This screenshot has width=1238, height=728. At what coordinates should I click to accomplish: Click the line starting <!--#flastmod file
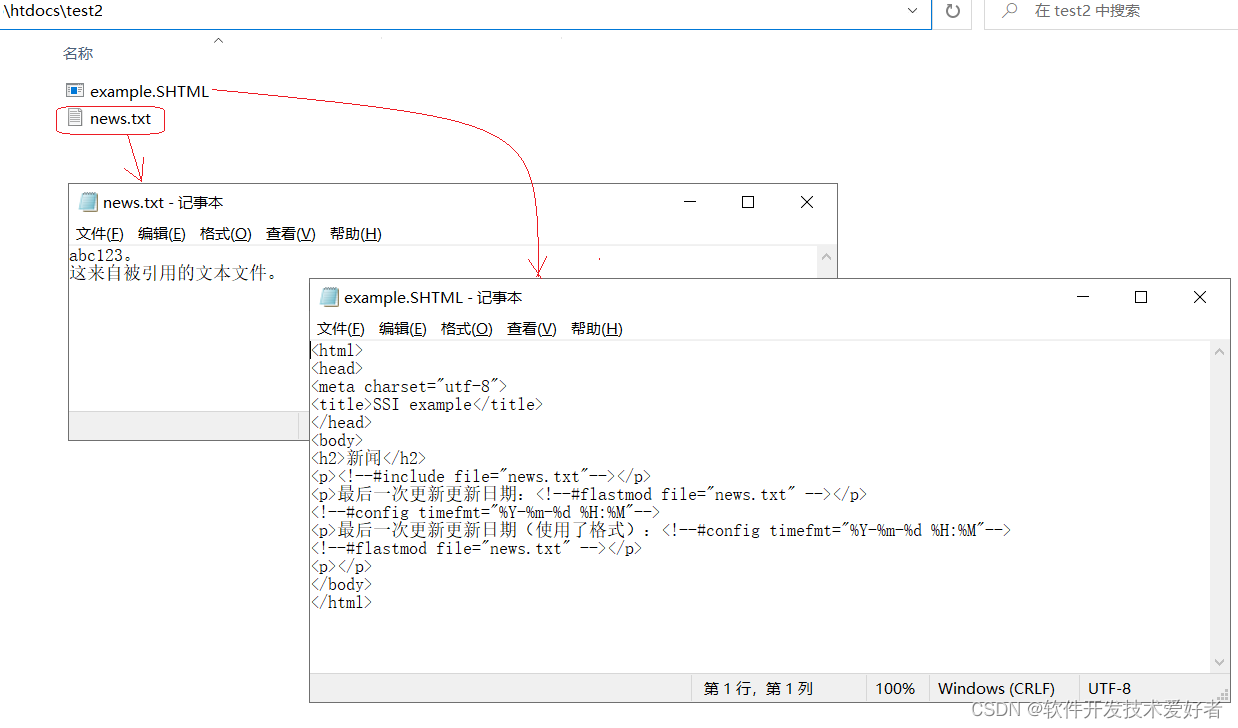(x=476, y=549)
